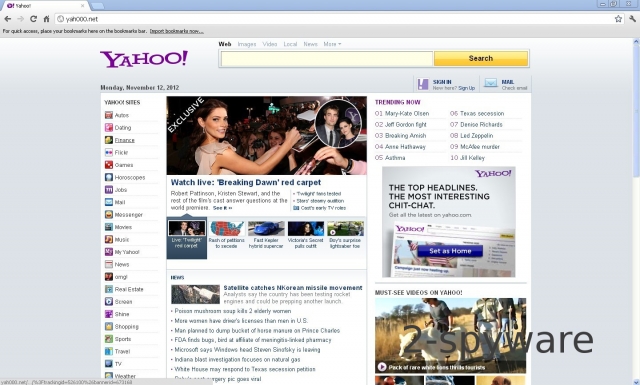Screen dimensions: 640x385
Task: Click the Movies sidebar icon
Action: 109,227
